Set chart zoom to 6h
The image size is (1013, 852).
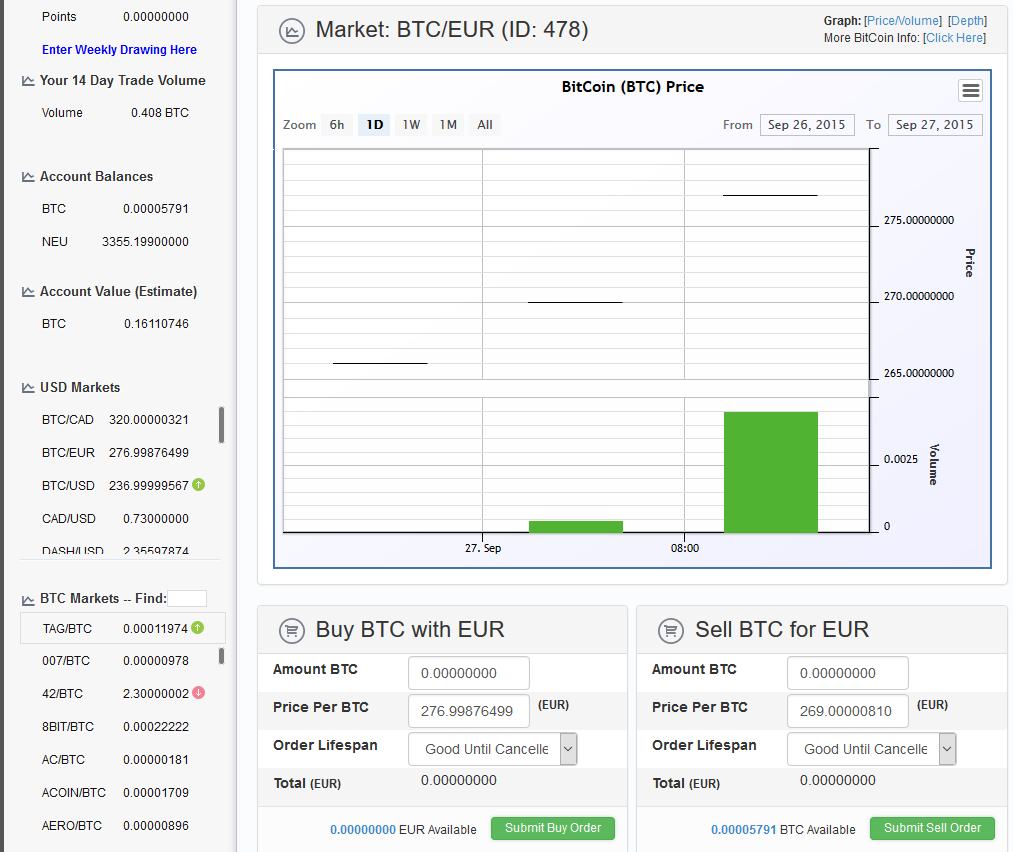(337, 125)
